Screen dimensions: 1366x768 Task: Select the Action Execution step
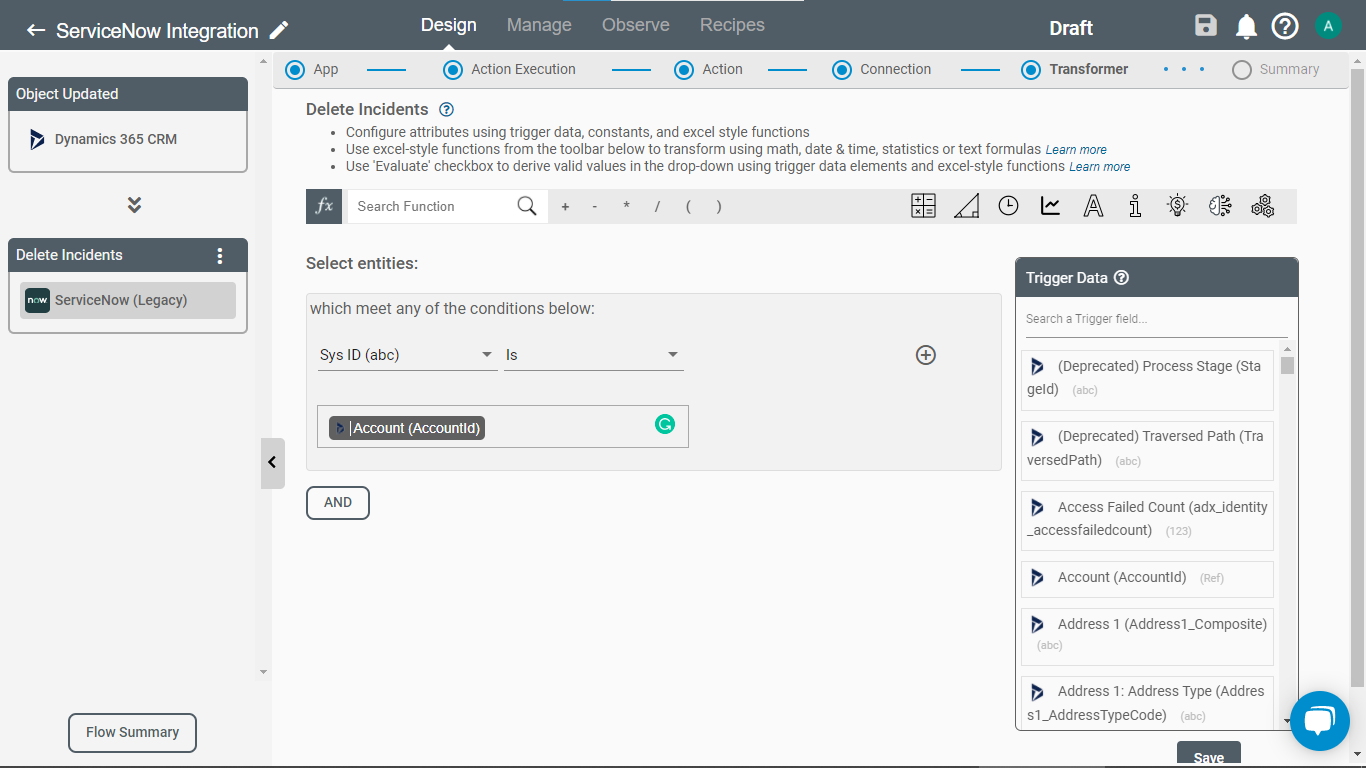coord(453,70)
